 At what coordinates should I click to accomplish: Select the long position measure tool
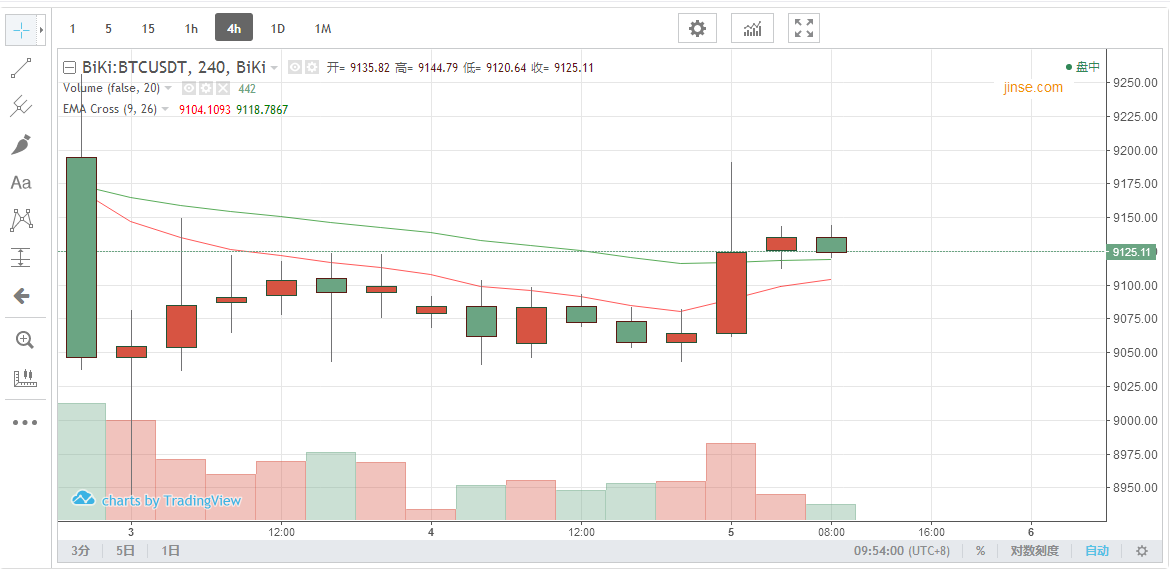tap(22, 258)
